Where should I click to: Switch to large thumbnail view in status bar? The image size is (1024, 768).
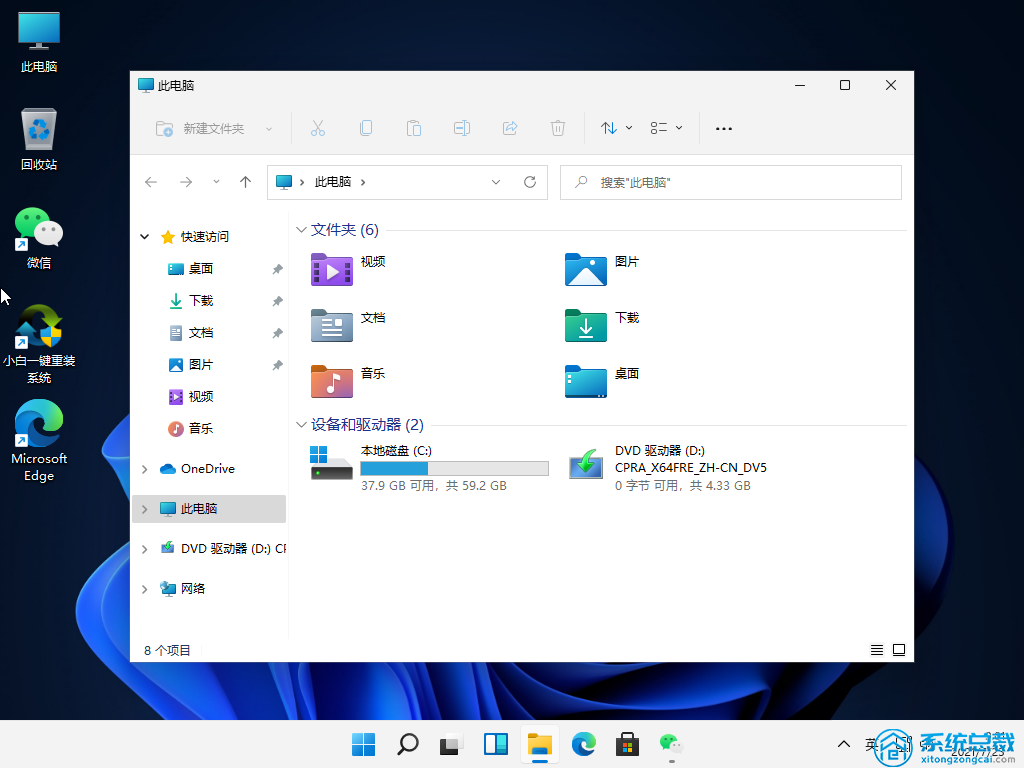click(899, 649)
